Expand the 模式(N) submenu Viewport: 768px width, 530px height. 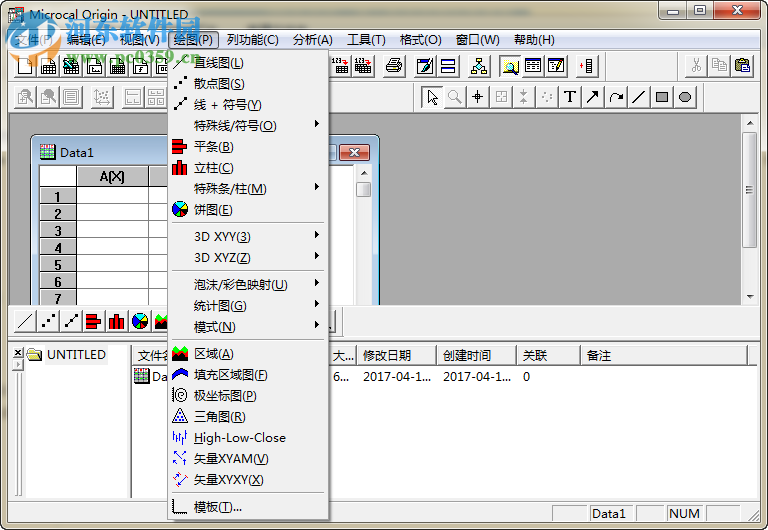coord(248,327)
